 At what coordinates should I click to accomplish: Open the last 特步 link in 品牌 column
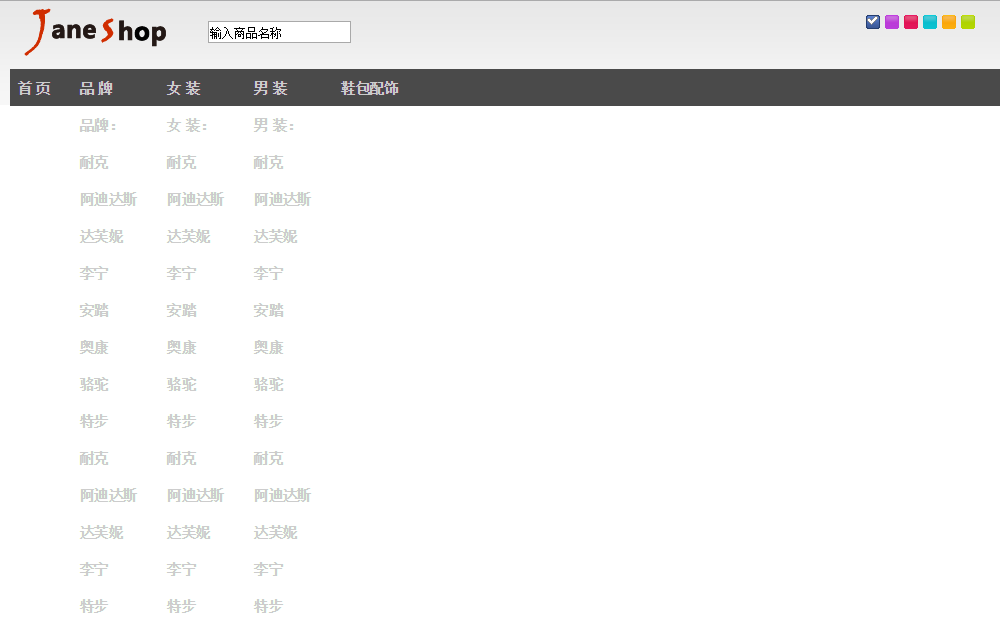tap(94, 607)
